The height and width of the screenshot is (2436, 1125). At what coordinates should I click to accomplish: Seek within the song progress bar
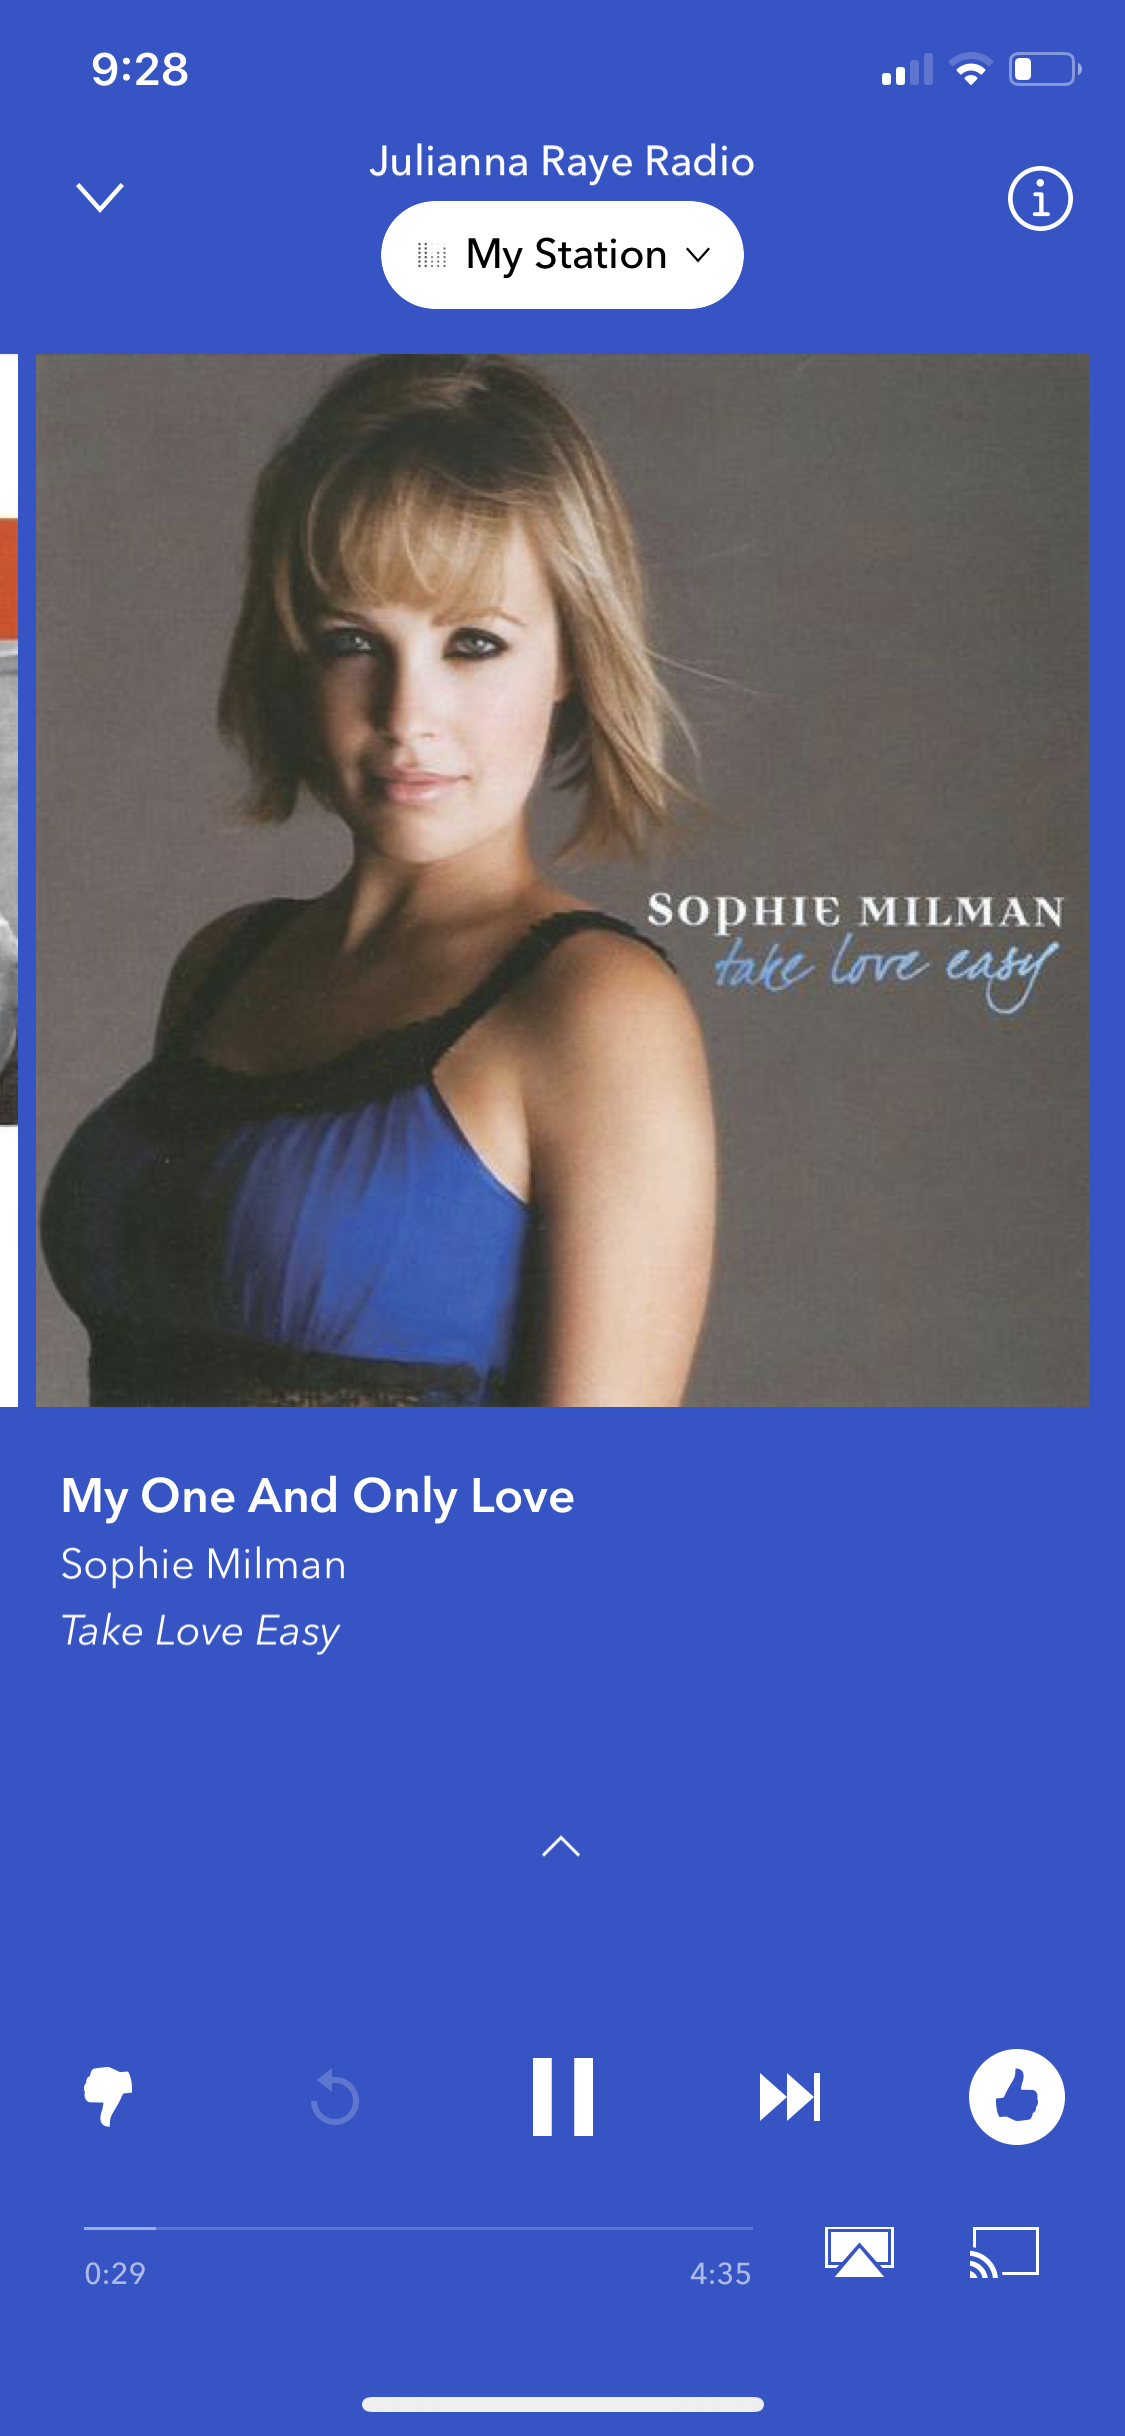coord(418,2228)
